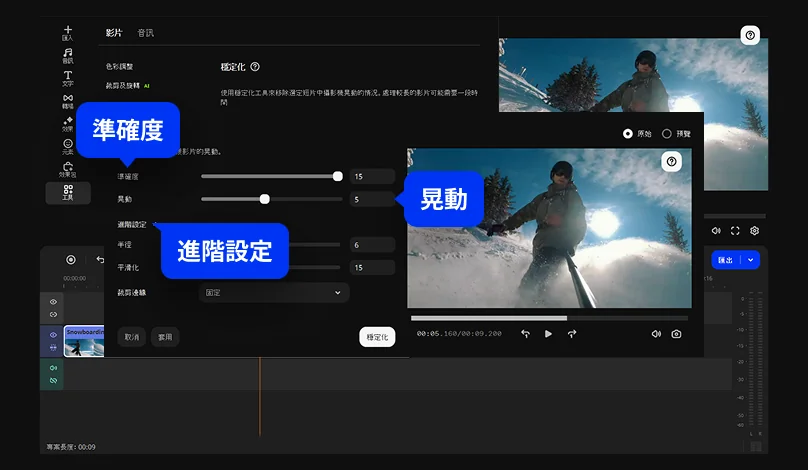
Task: Open the 裁剪邊緣 dropdown showing 固定
Action: (274, 292)
